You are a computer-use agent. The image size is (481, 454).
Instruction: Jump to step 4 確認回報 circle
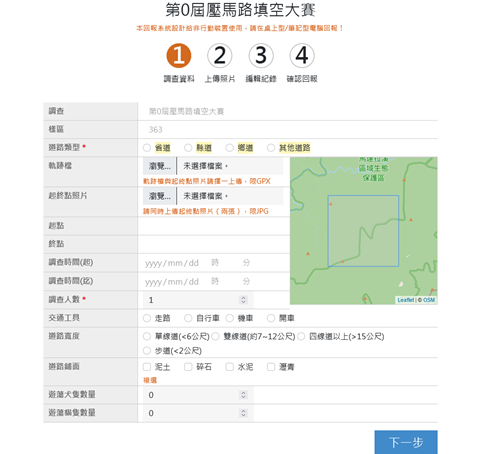click(x=302, y=55)
